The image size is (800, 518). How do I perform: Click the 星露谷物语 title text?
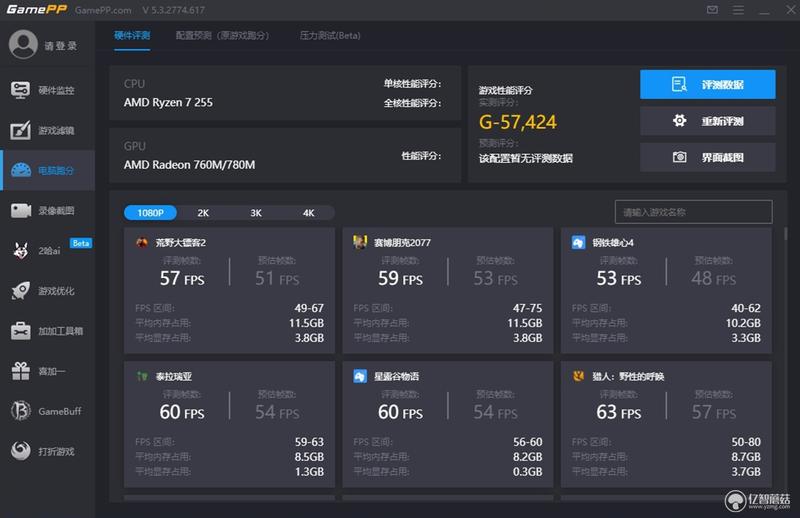(396, 377)
